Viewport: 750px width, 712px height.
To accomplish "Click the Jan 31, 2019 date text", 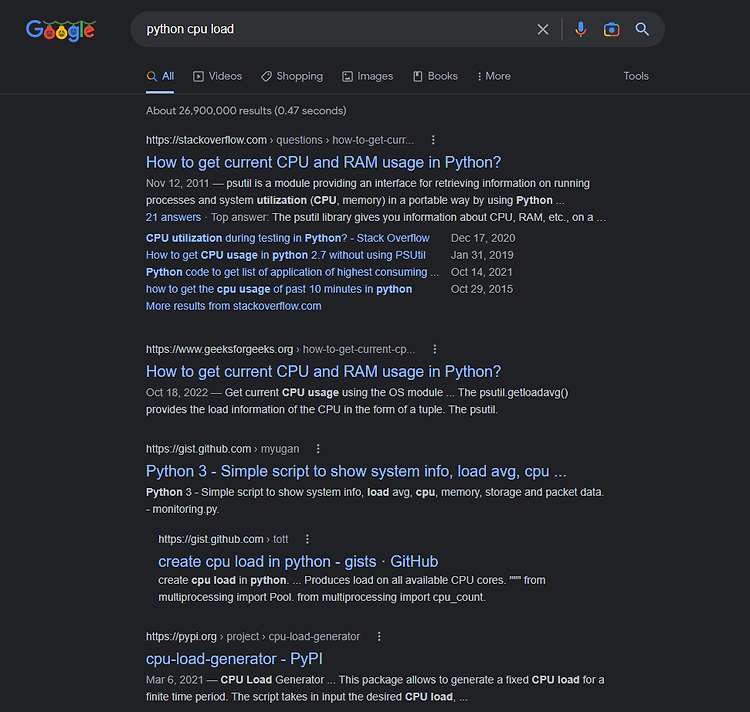I will pos(482,255).
